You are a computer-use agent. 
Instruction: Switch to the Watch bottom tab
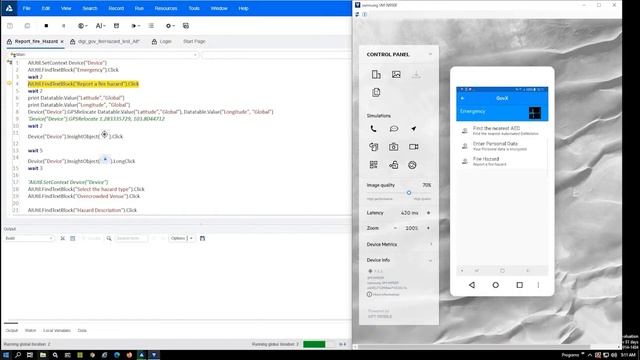click(x=31, y=330)
